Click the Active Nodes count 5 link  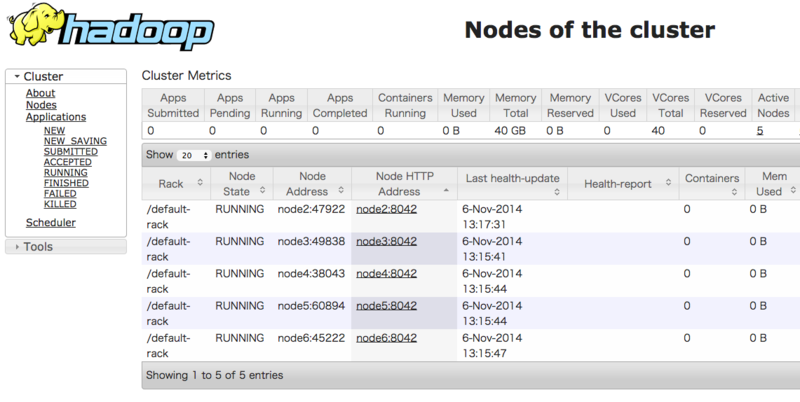pyautogui.click(x=760, y=131)
